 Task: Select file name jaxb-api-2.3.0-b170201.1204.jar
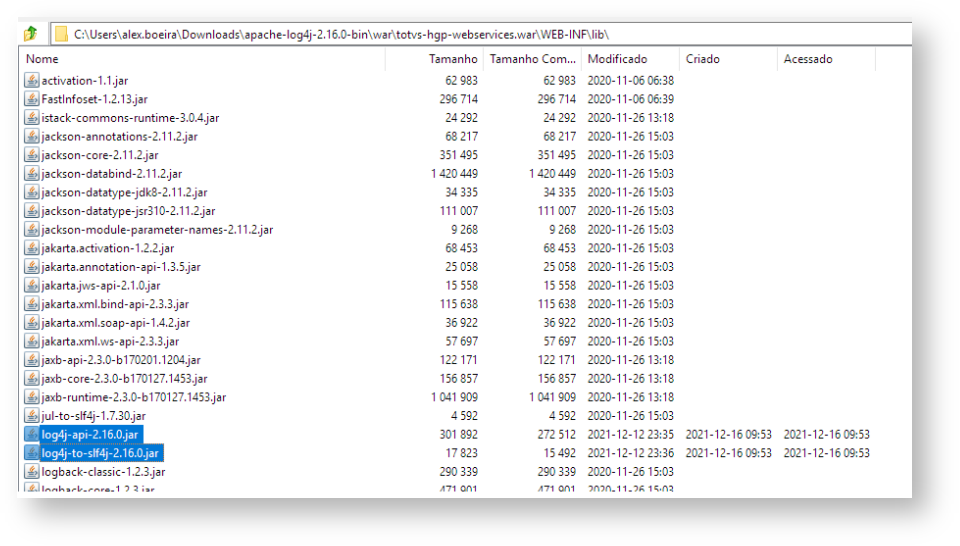[121, 360]
